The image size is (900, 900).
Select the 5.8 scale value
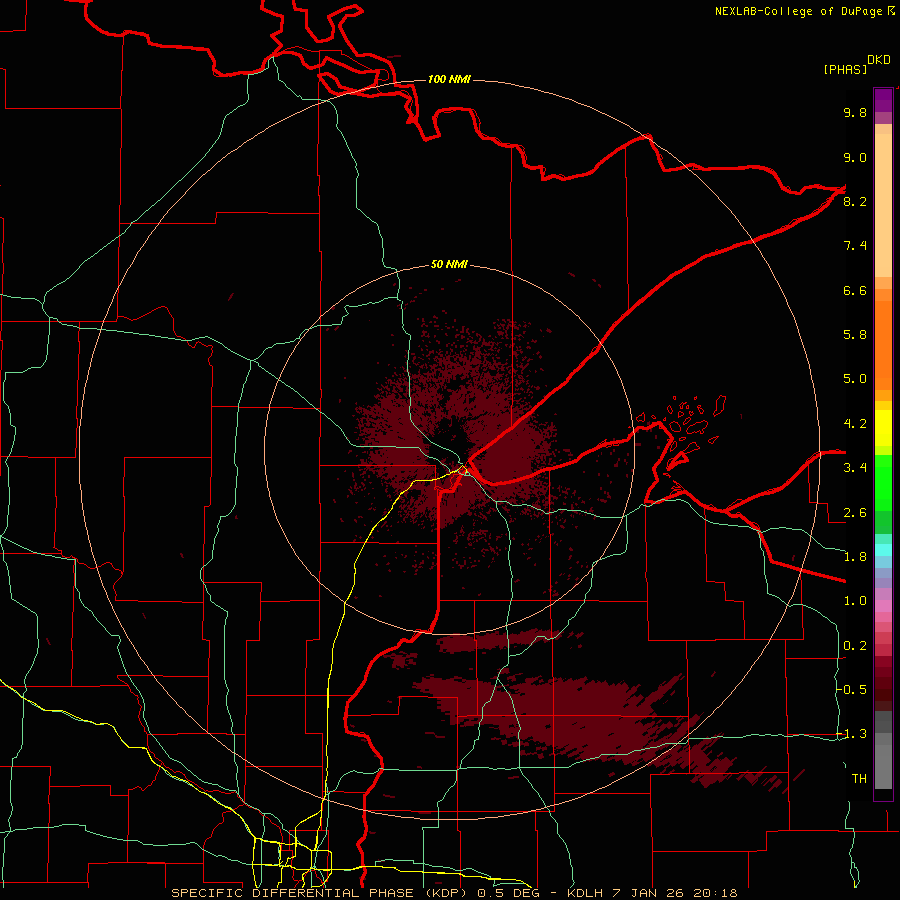855,335
